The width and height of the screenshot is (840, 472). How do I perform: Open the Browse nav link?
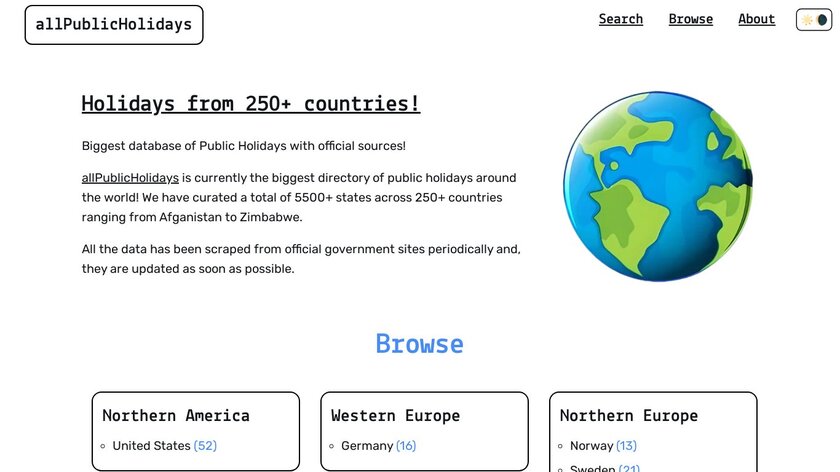(691, 19)
